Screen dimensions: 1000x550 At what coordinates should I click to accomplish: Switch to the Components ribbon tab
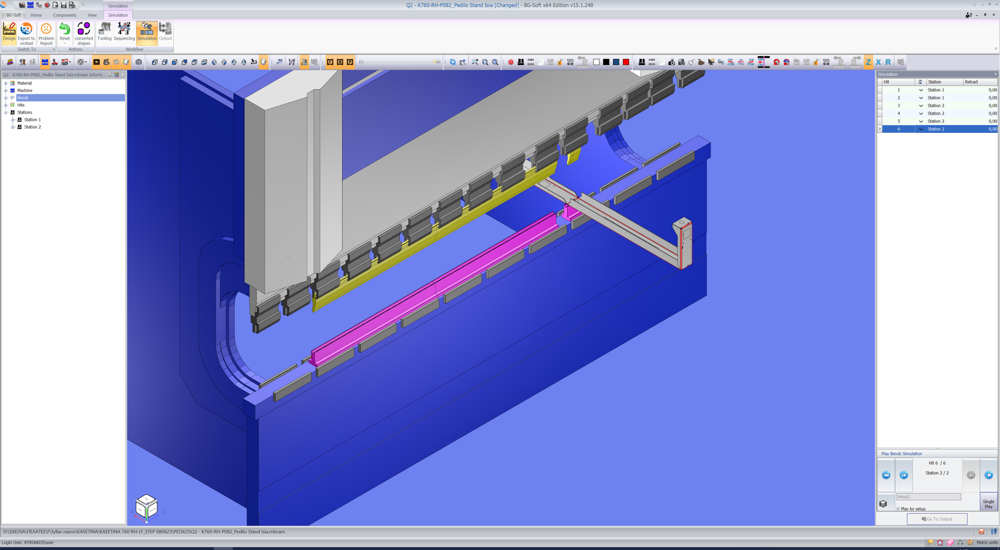pos(64,15)
